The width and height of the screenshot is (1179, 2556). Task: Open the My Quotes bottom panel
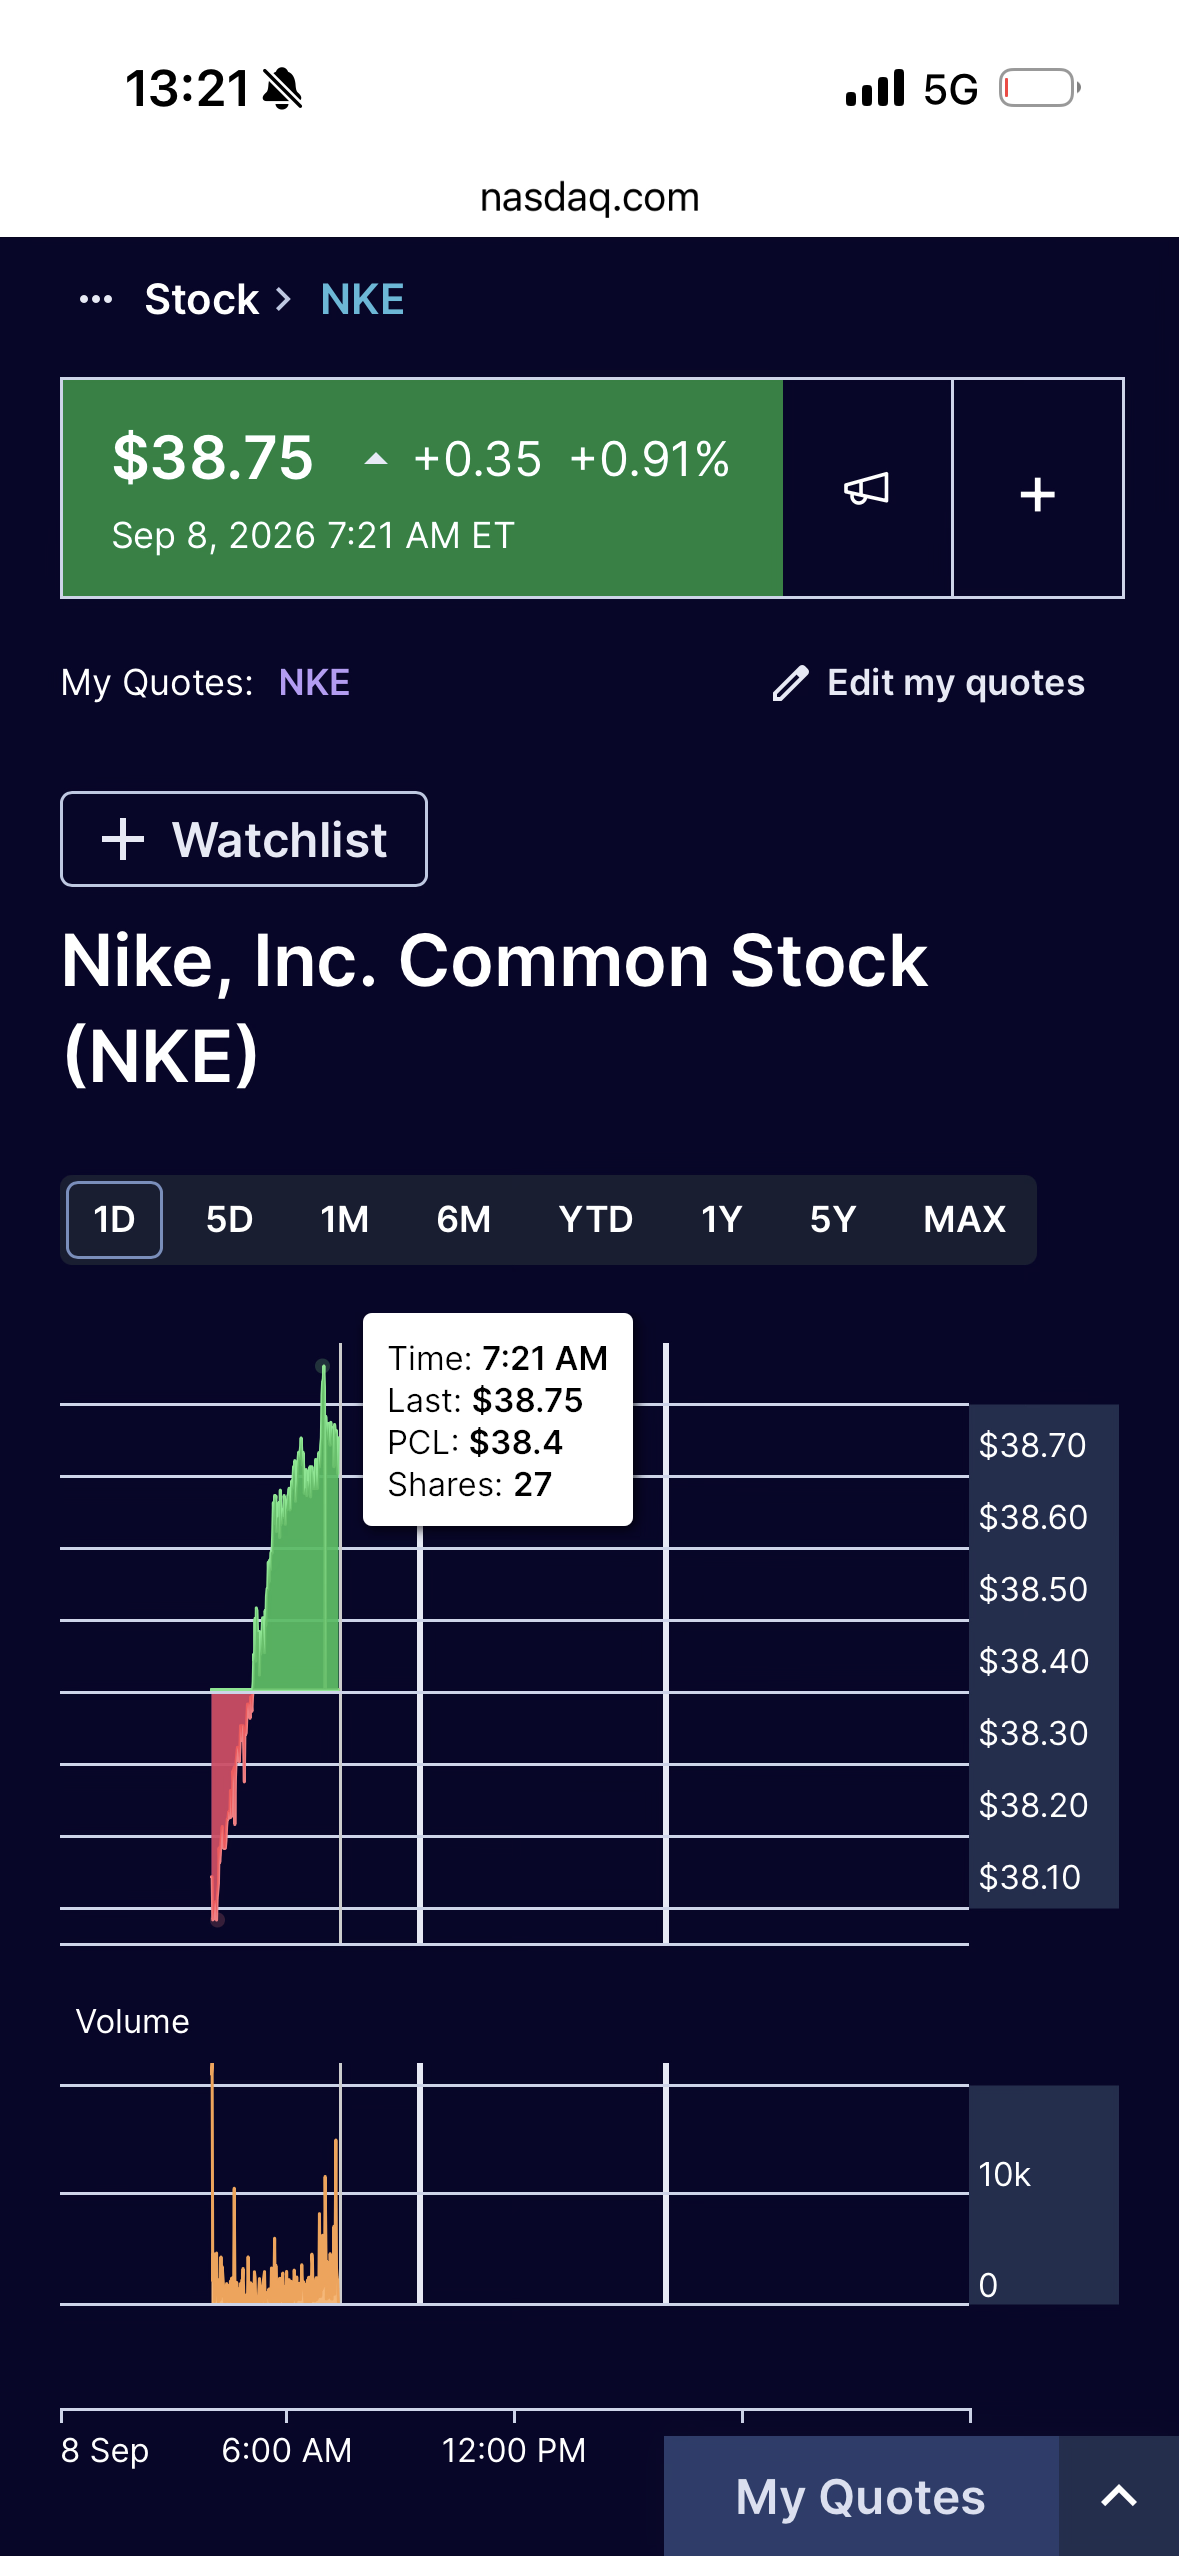pos(861,2496)
